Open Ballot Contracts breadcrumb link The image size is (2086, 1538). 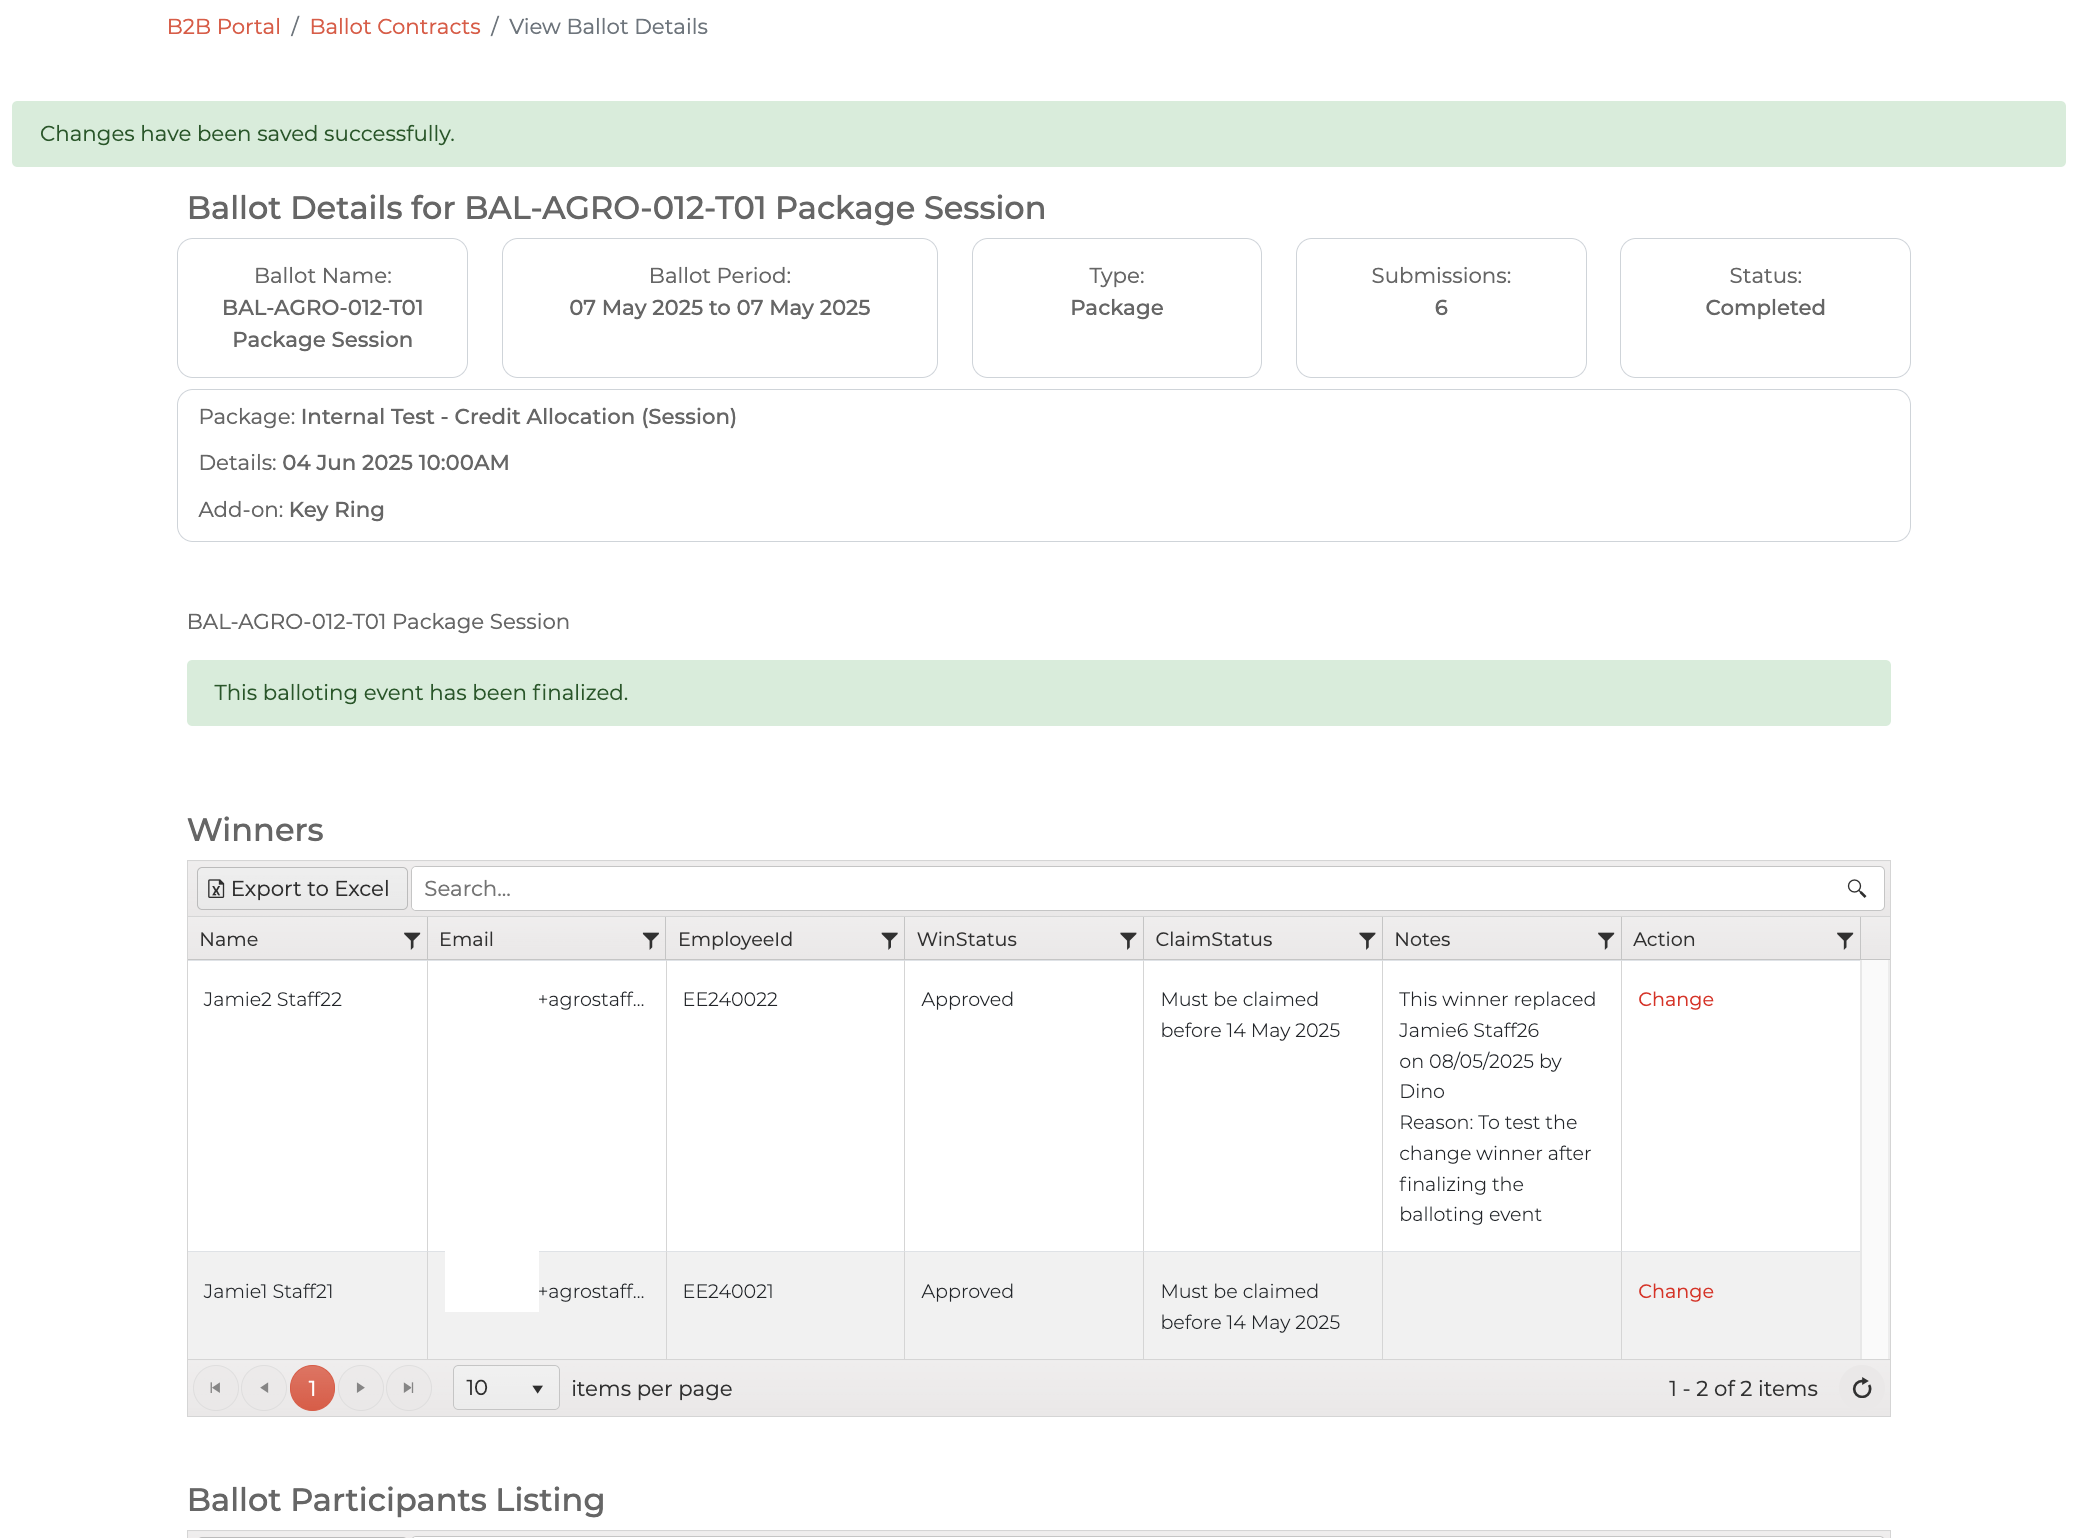coord(395,27)
